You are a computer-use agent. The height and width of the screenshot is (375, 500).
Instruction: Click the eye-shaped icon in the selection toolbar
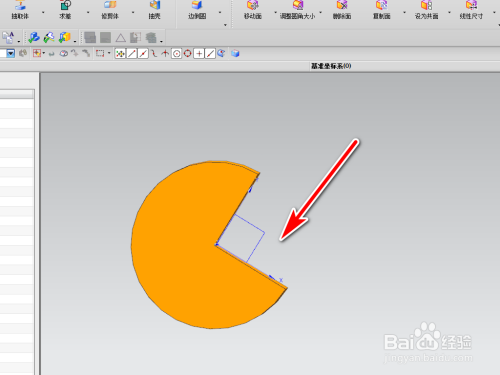[64, 54]
